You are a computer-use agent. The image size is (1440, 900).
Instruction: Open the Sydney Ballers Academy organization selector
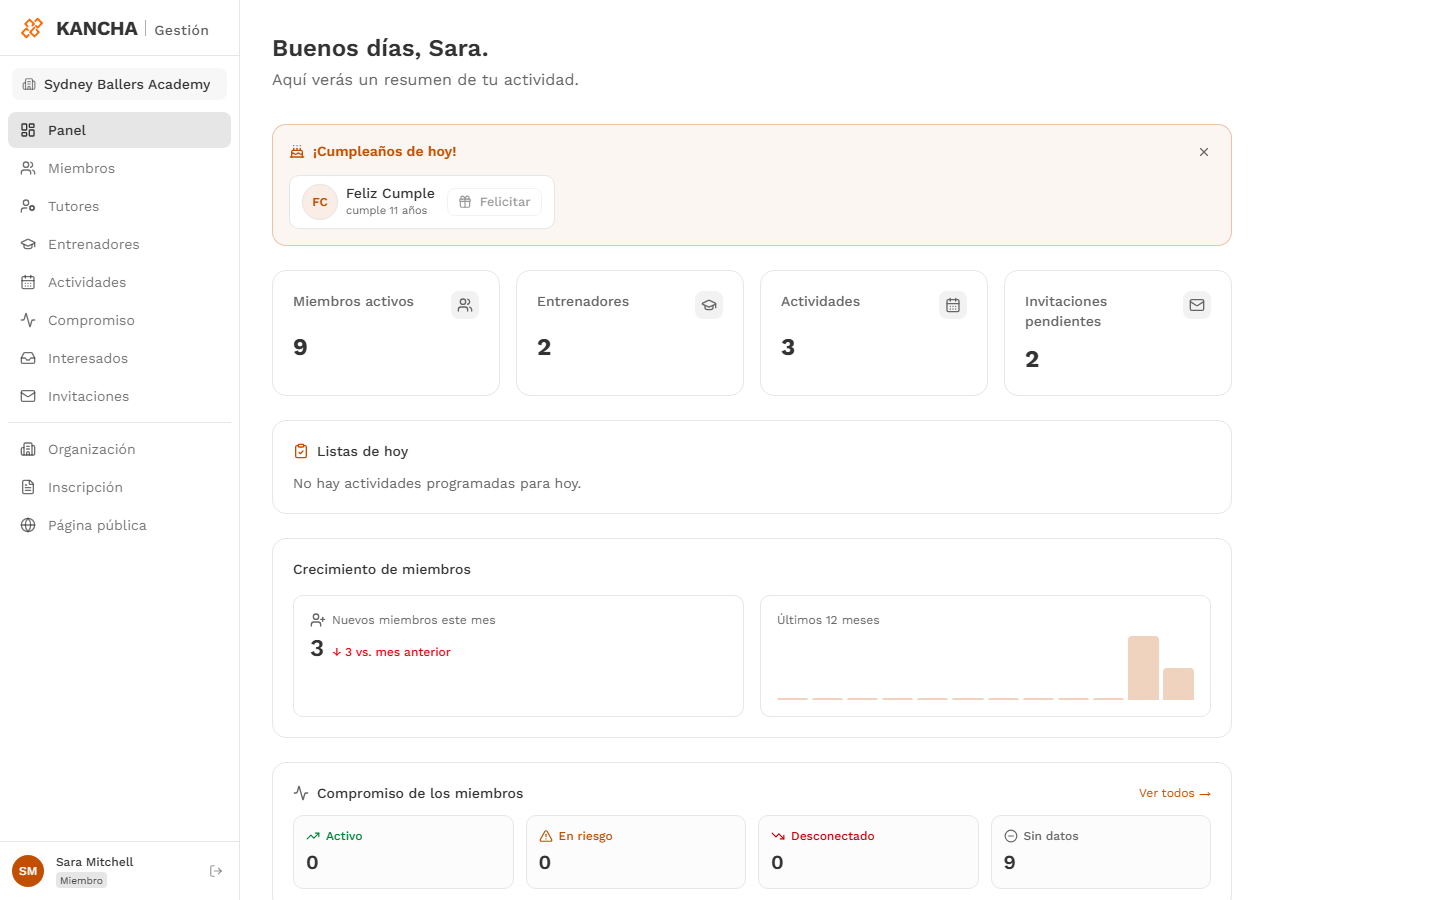click(119, 84)
